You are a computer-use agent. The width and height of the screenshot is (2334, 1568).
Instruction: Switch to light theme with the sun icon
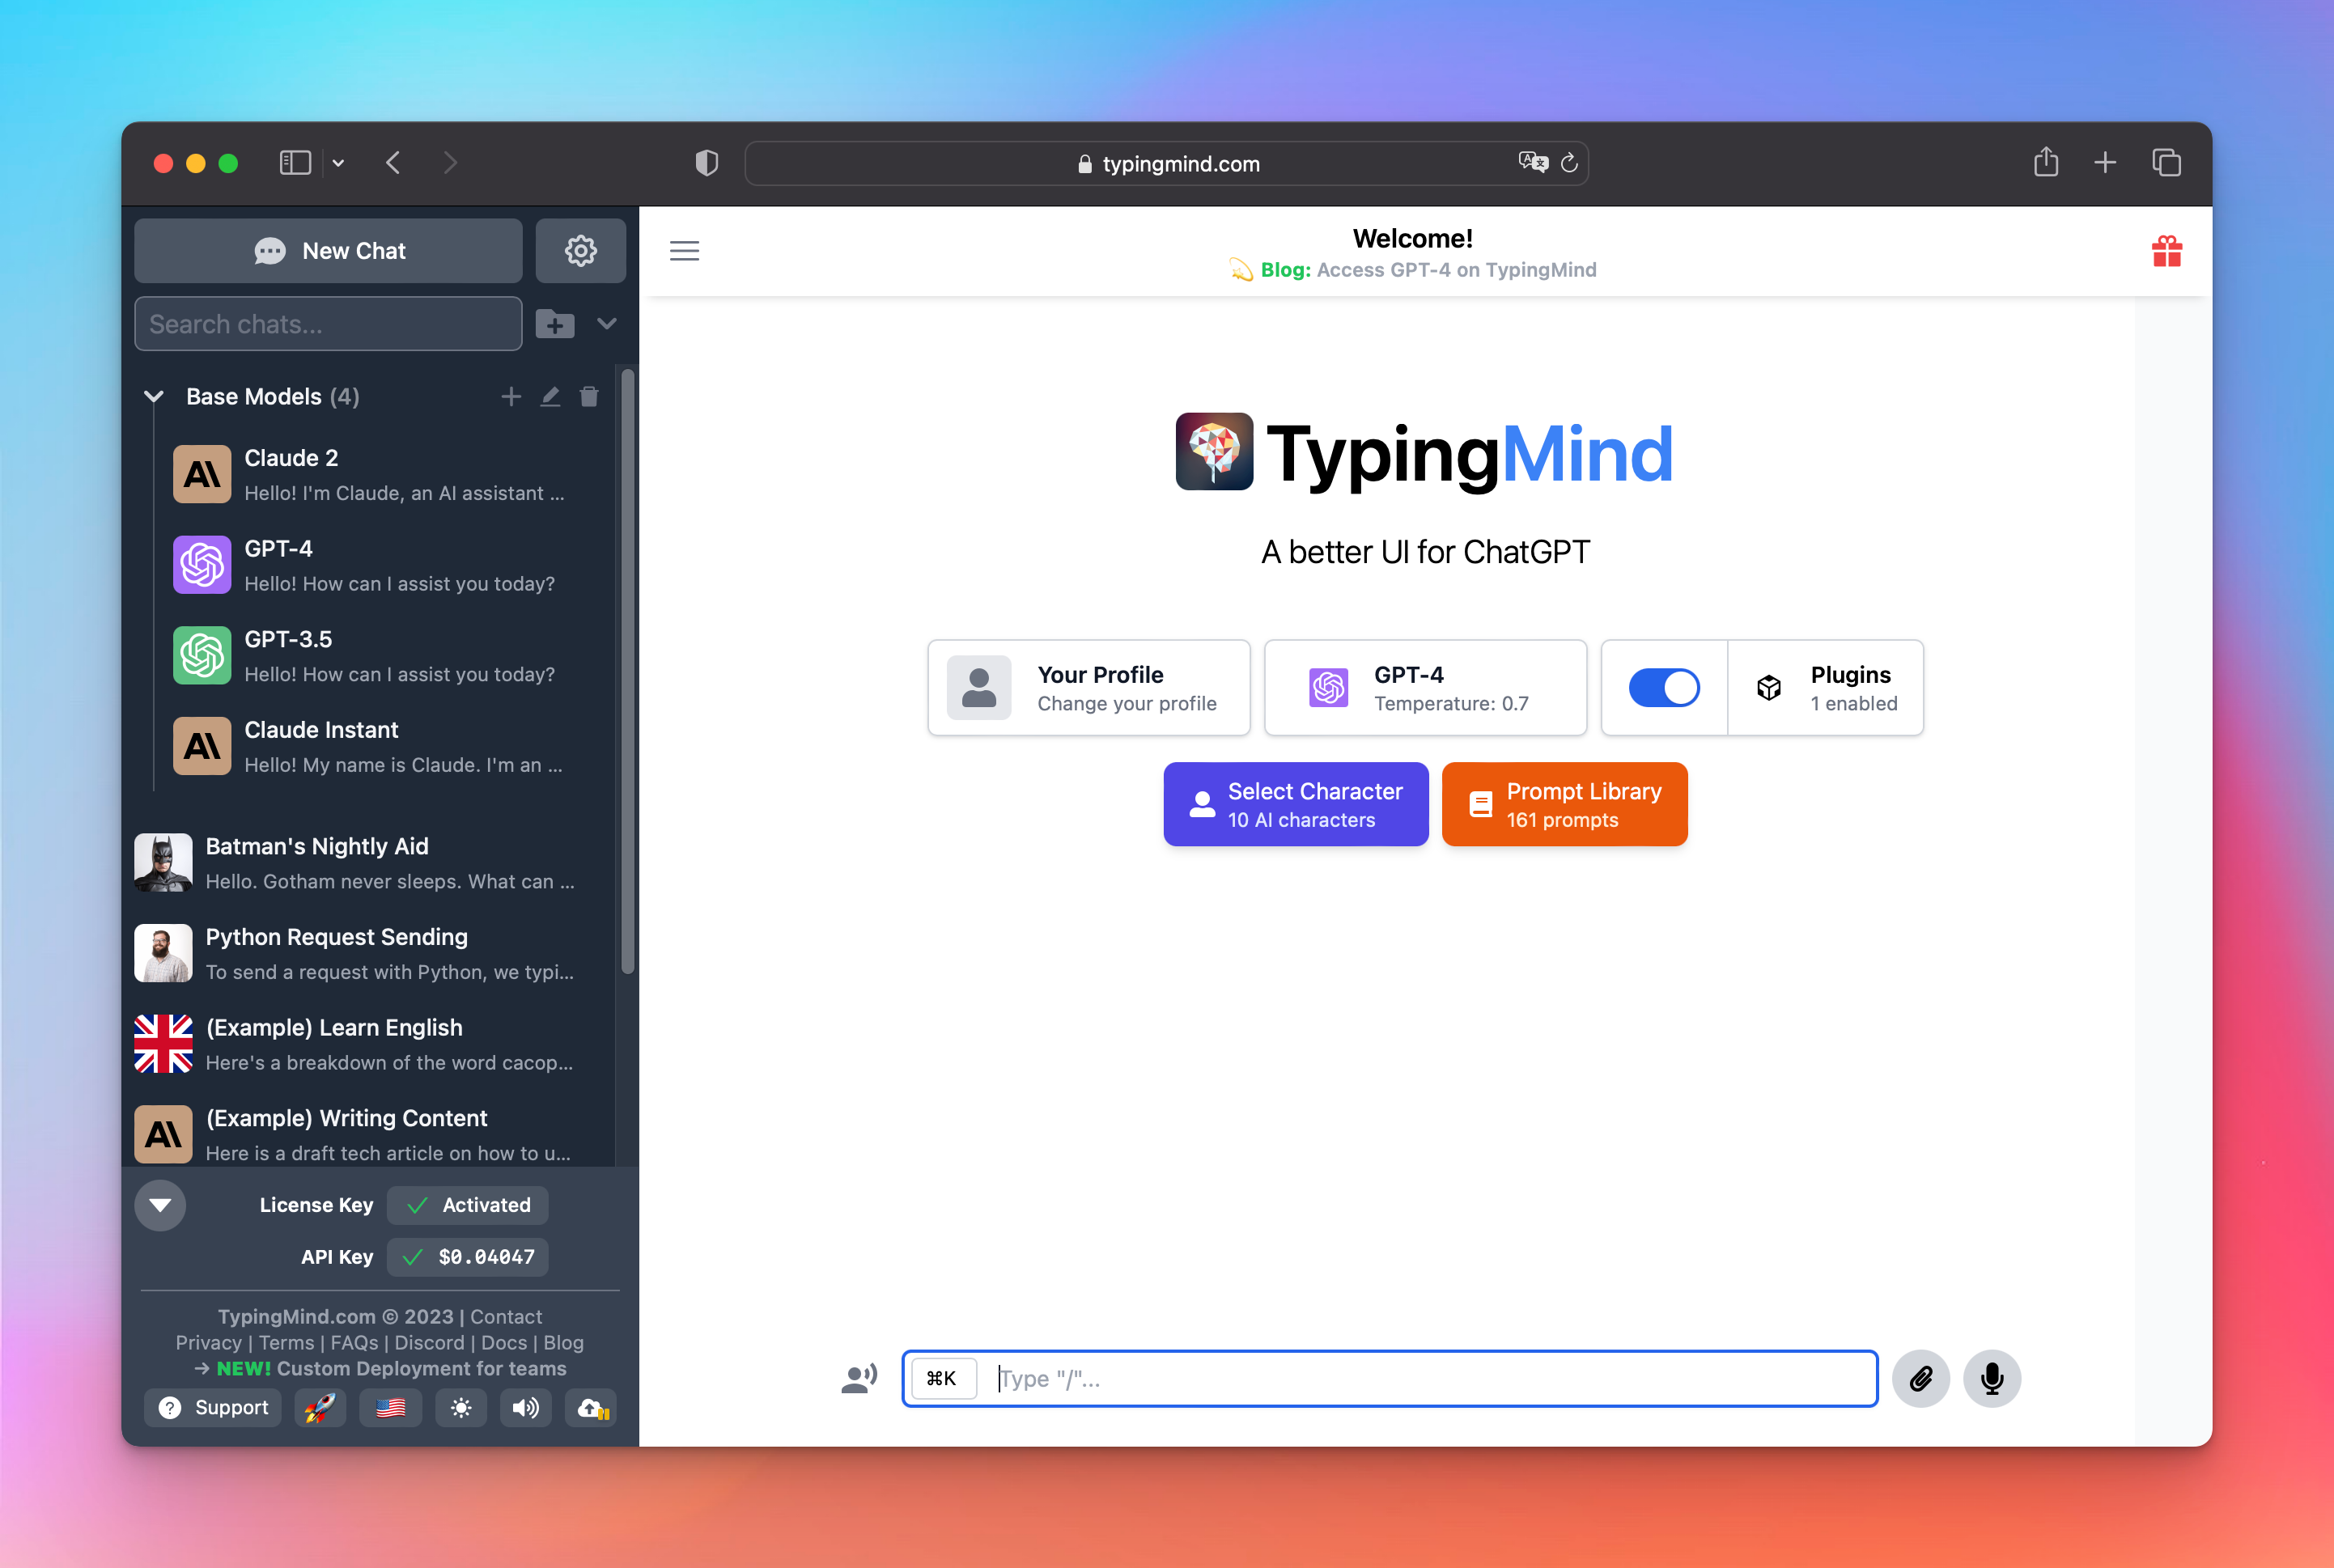point(461,1408)
